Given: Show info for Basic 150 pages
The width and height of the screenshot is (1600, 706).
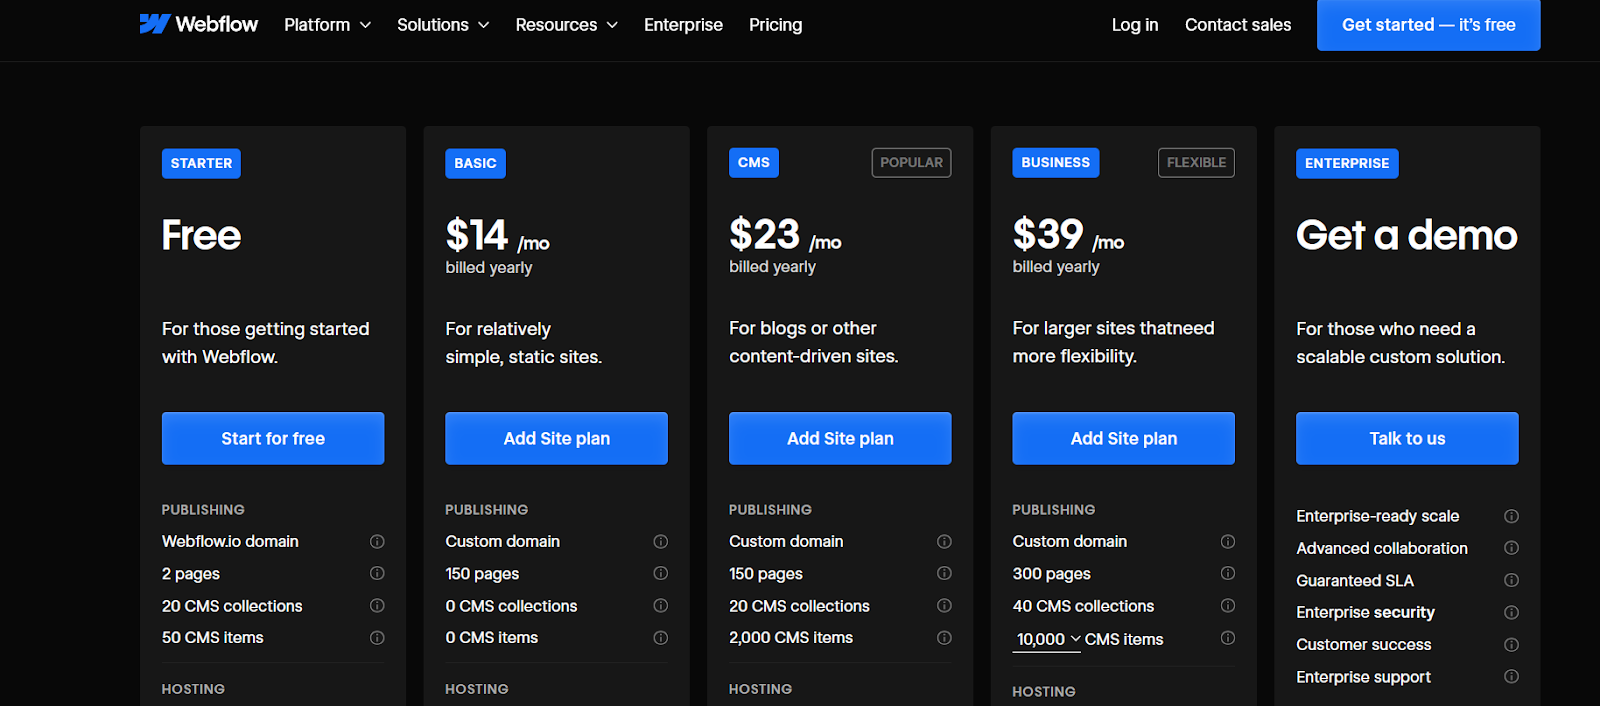Looking at the screenshot, I should coord(661,573).
